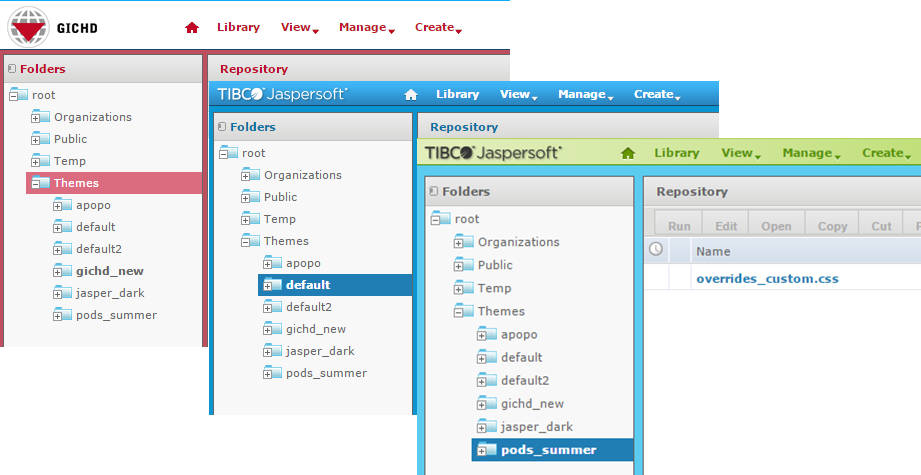Viewport: 921px width, 475px height.
Task: Click the Name column header in Repository
Action: click(713, 251)
